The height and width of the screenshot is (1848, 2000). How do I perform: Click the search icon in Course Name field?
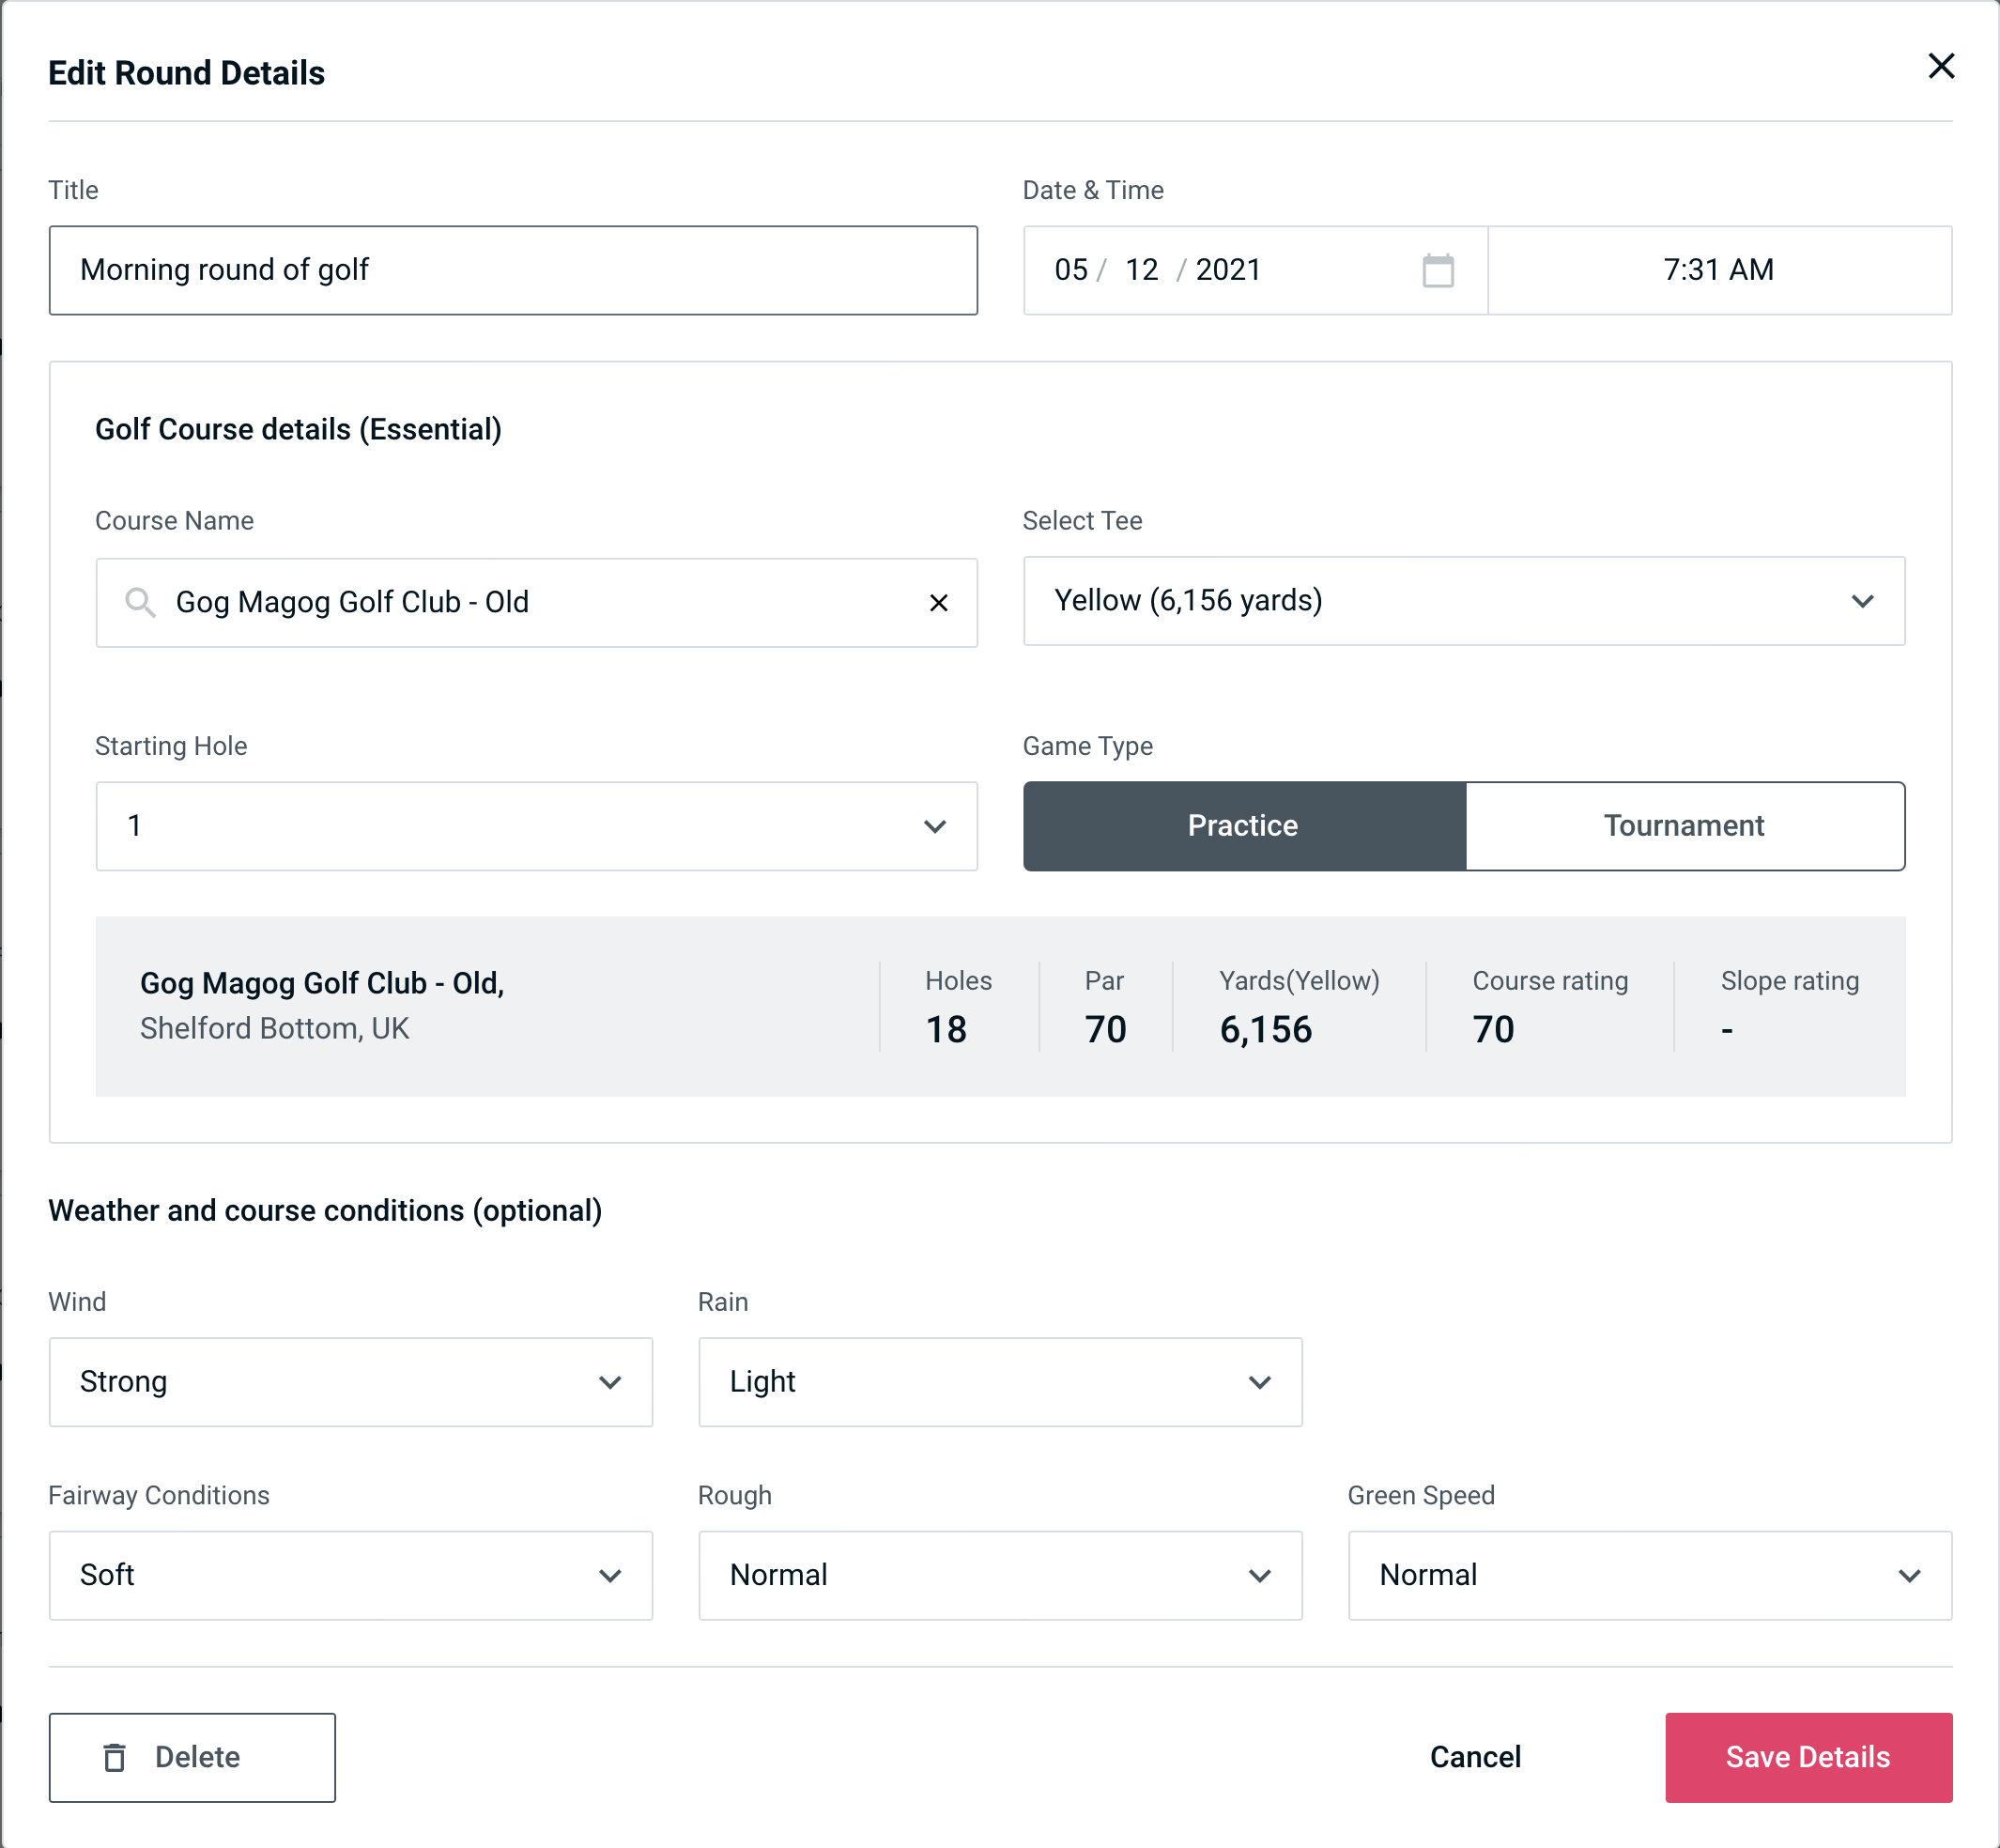[139, 603]
